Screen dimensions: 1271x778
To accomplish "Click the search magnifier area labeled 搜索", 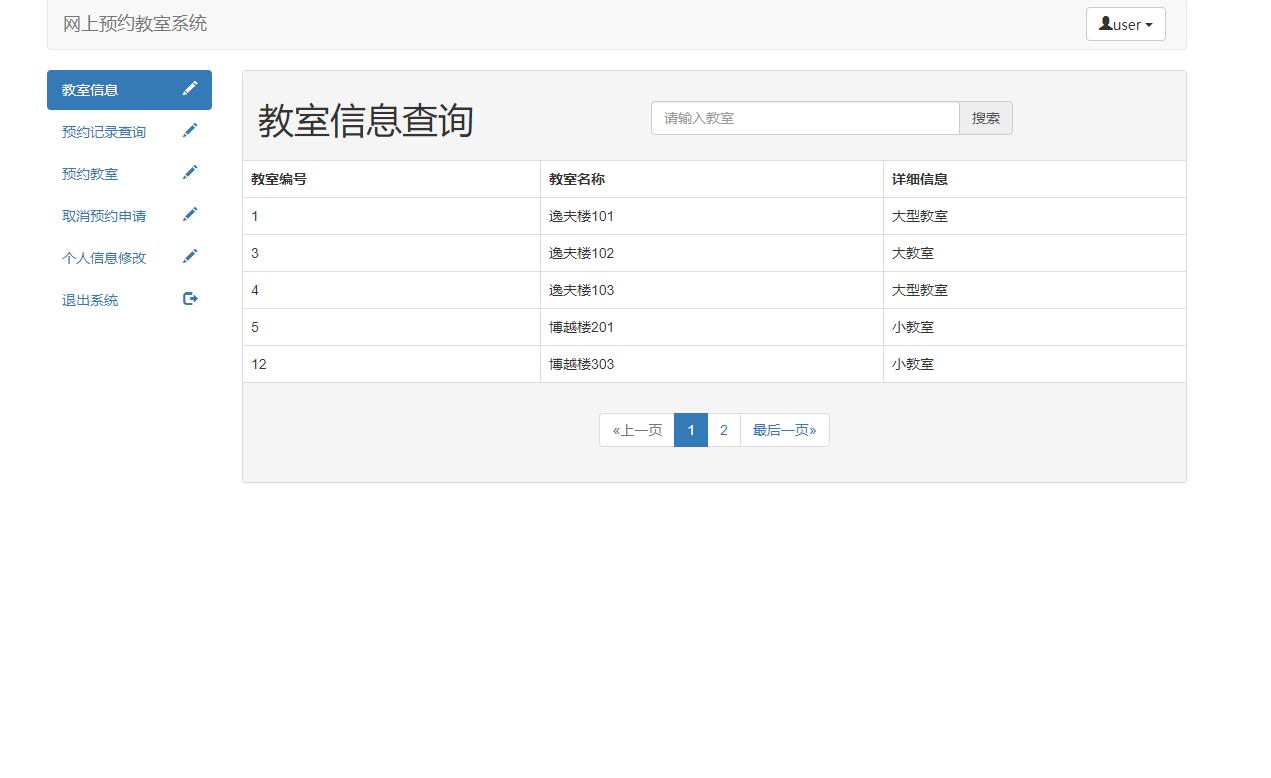I will coord(986,118).
